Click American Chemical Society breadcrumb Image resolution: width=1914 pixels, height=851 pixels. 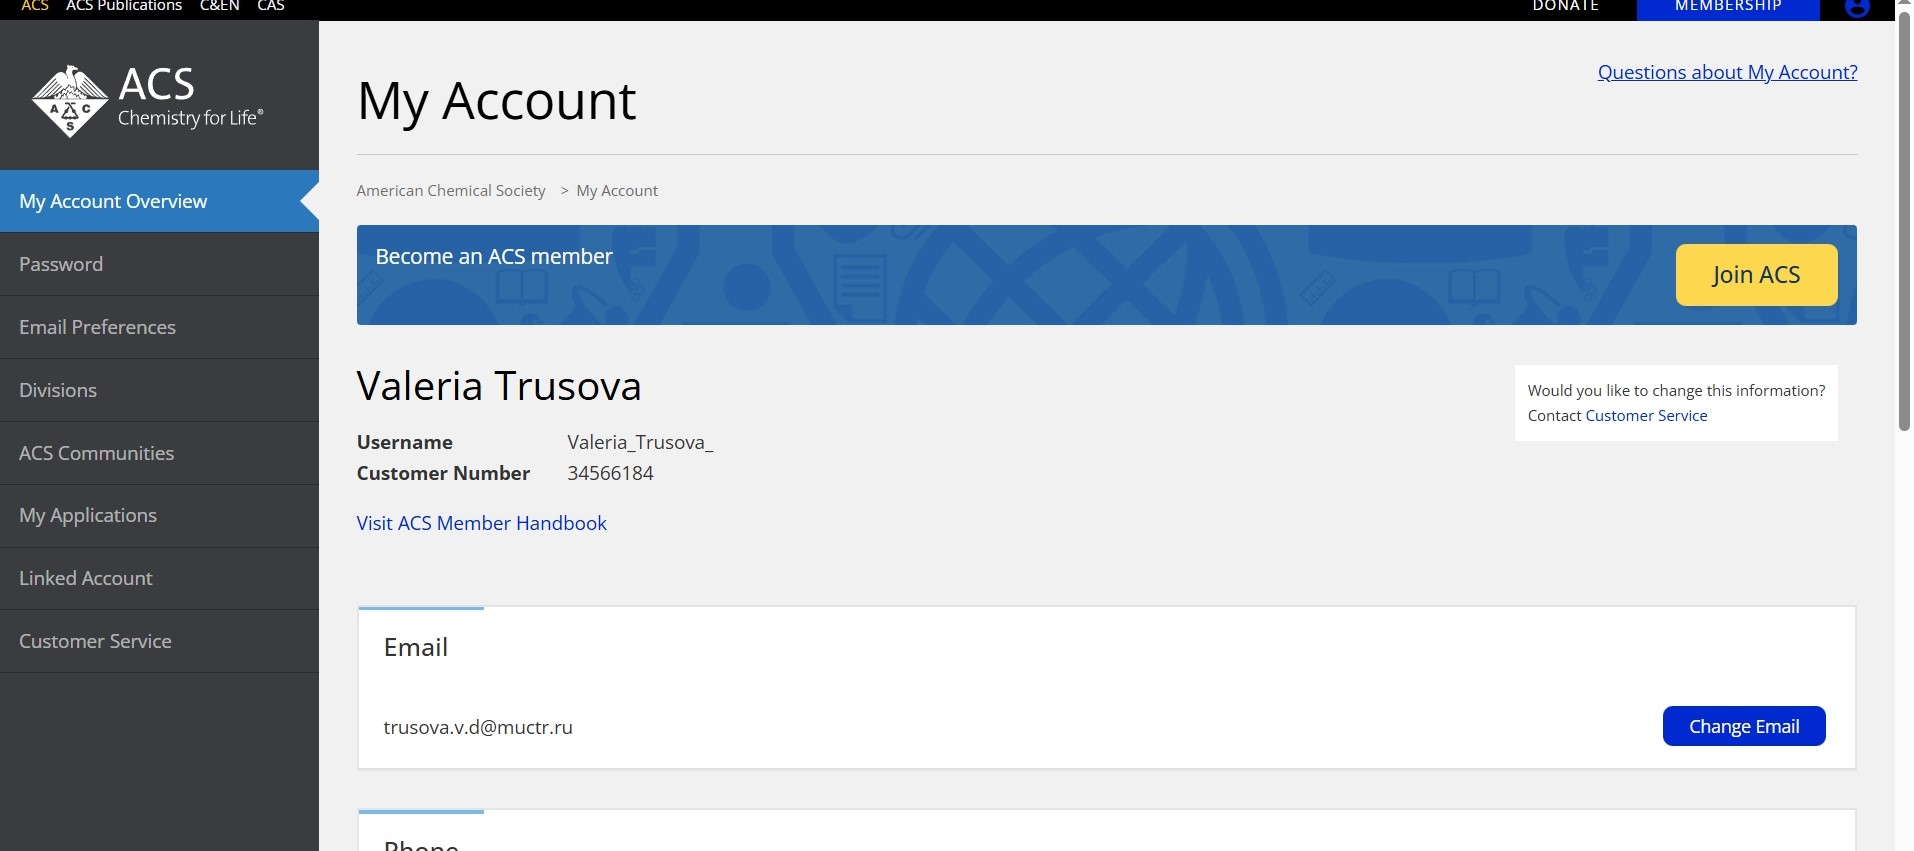tap(451, 191)
